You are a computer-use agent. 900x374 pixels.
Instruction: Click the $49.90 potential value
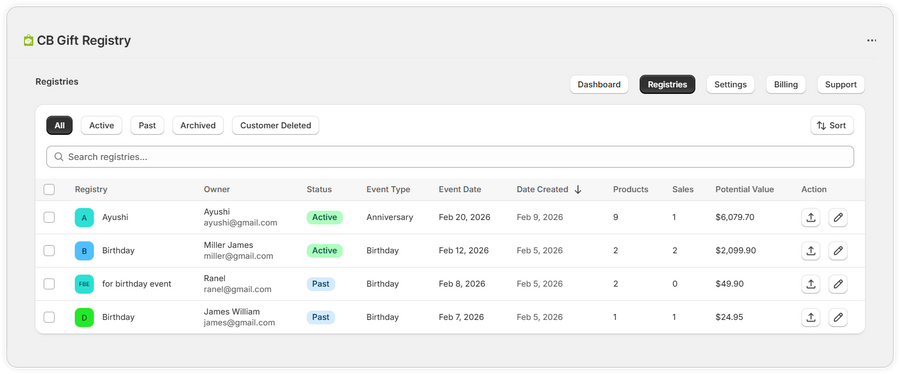click(730, 284)
